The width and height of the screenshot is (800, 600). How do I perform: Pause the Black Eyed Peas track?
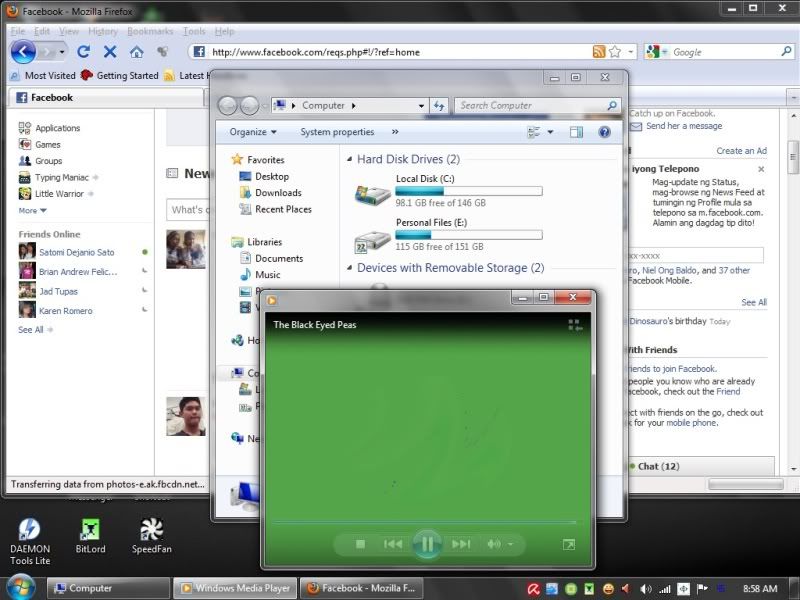(427, 544)
